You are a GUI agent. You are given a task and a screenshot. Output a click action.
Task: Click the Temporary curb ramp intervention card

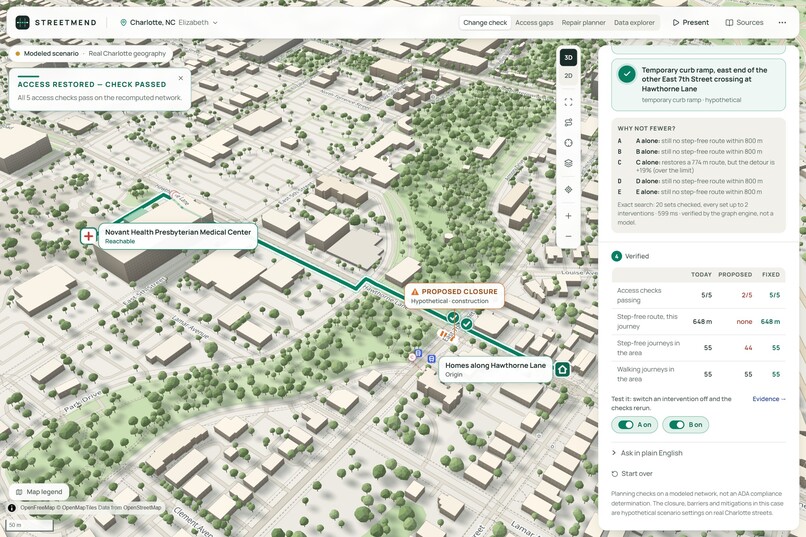(x=698, y=84)
